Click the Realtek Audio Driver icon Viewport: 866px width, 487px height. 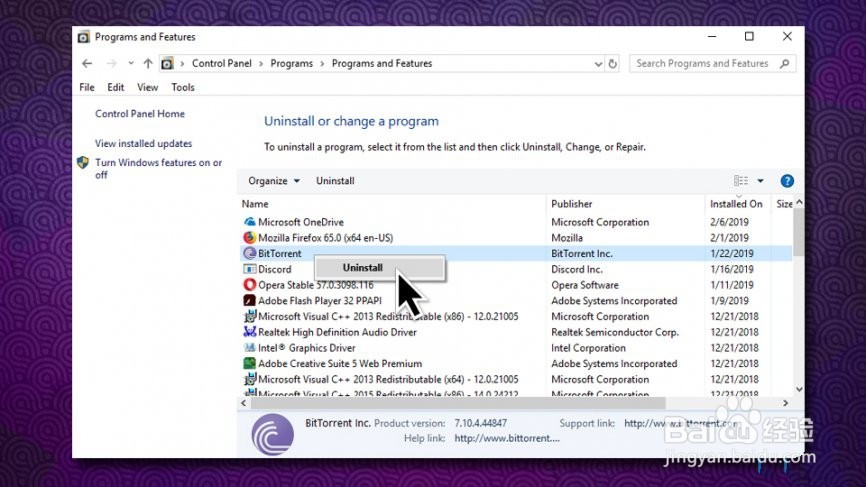(x=250, y=332)
